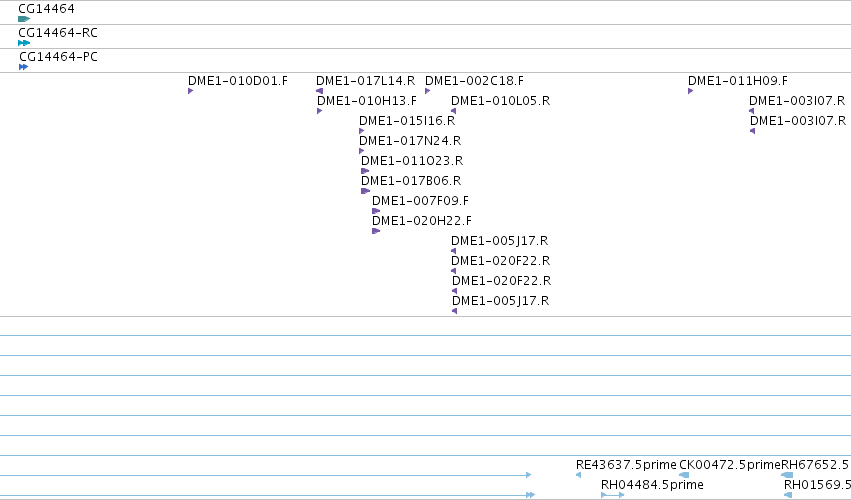The width and height of the screenshot is (851, 500).
Task: Click the CG14464-RC transcript glyph
Action: click(24, 43)
